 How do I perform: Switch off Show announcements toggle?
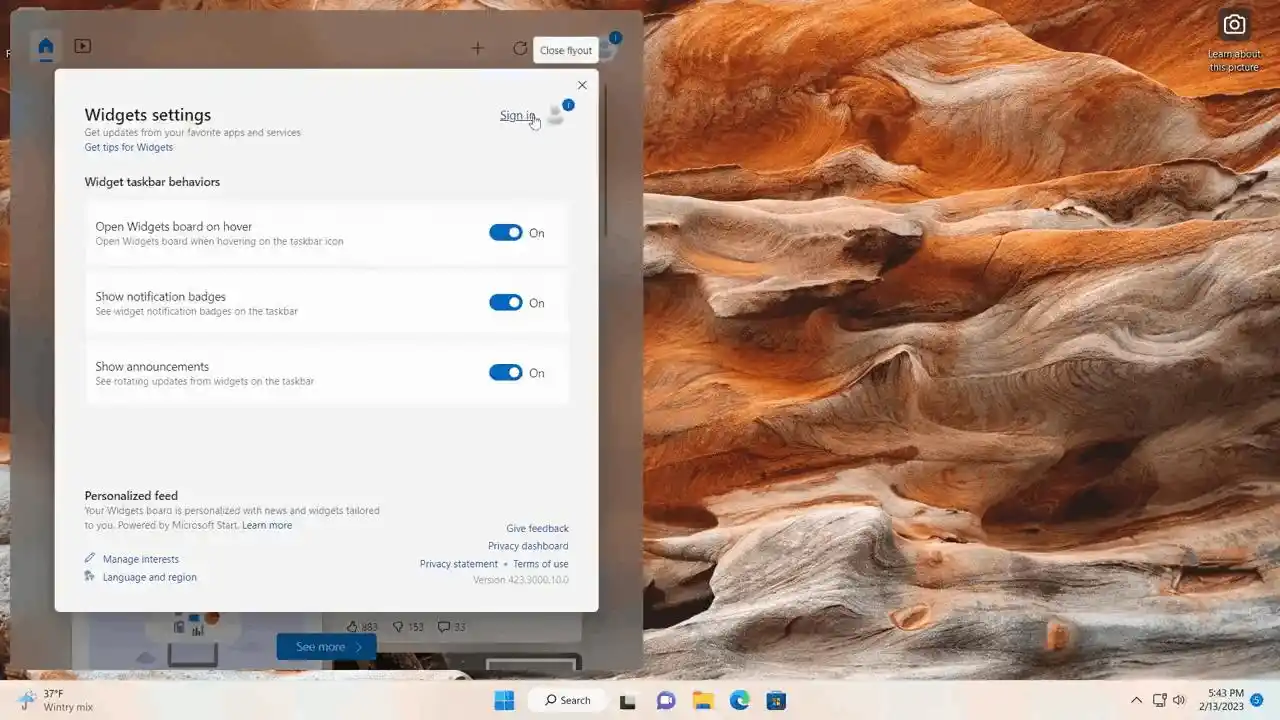pyautogui.click(x=506, y=373)
